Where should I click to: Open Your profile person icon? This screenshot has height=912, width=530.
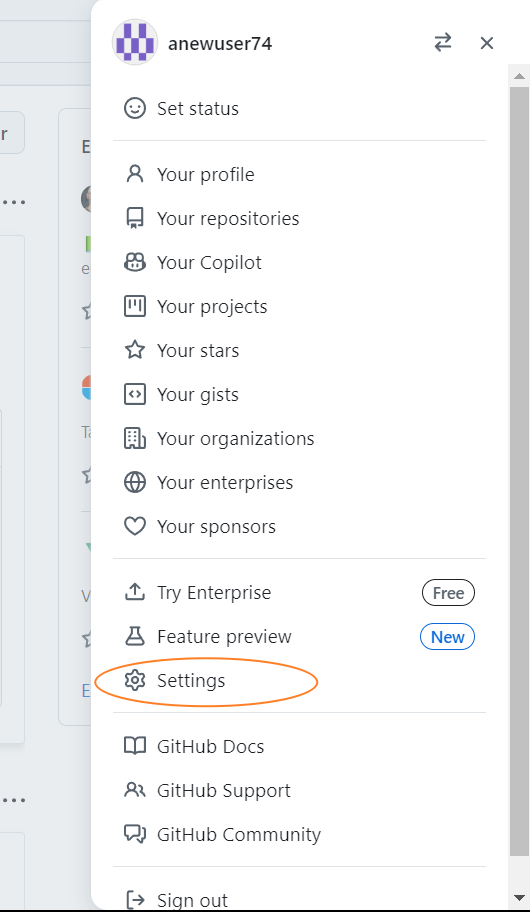pyautogui.click(x=135, y=174)
